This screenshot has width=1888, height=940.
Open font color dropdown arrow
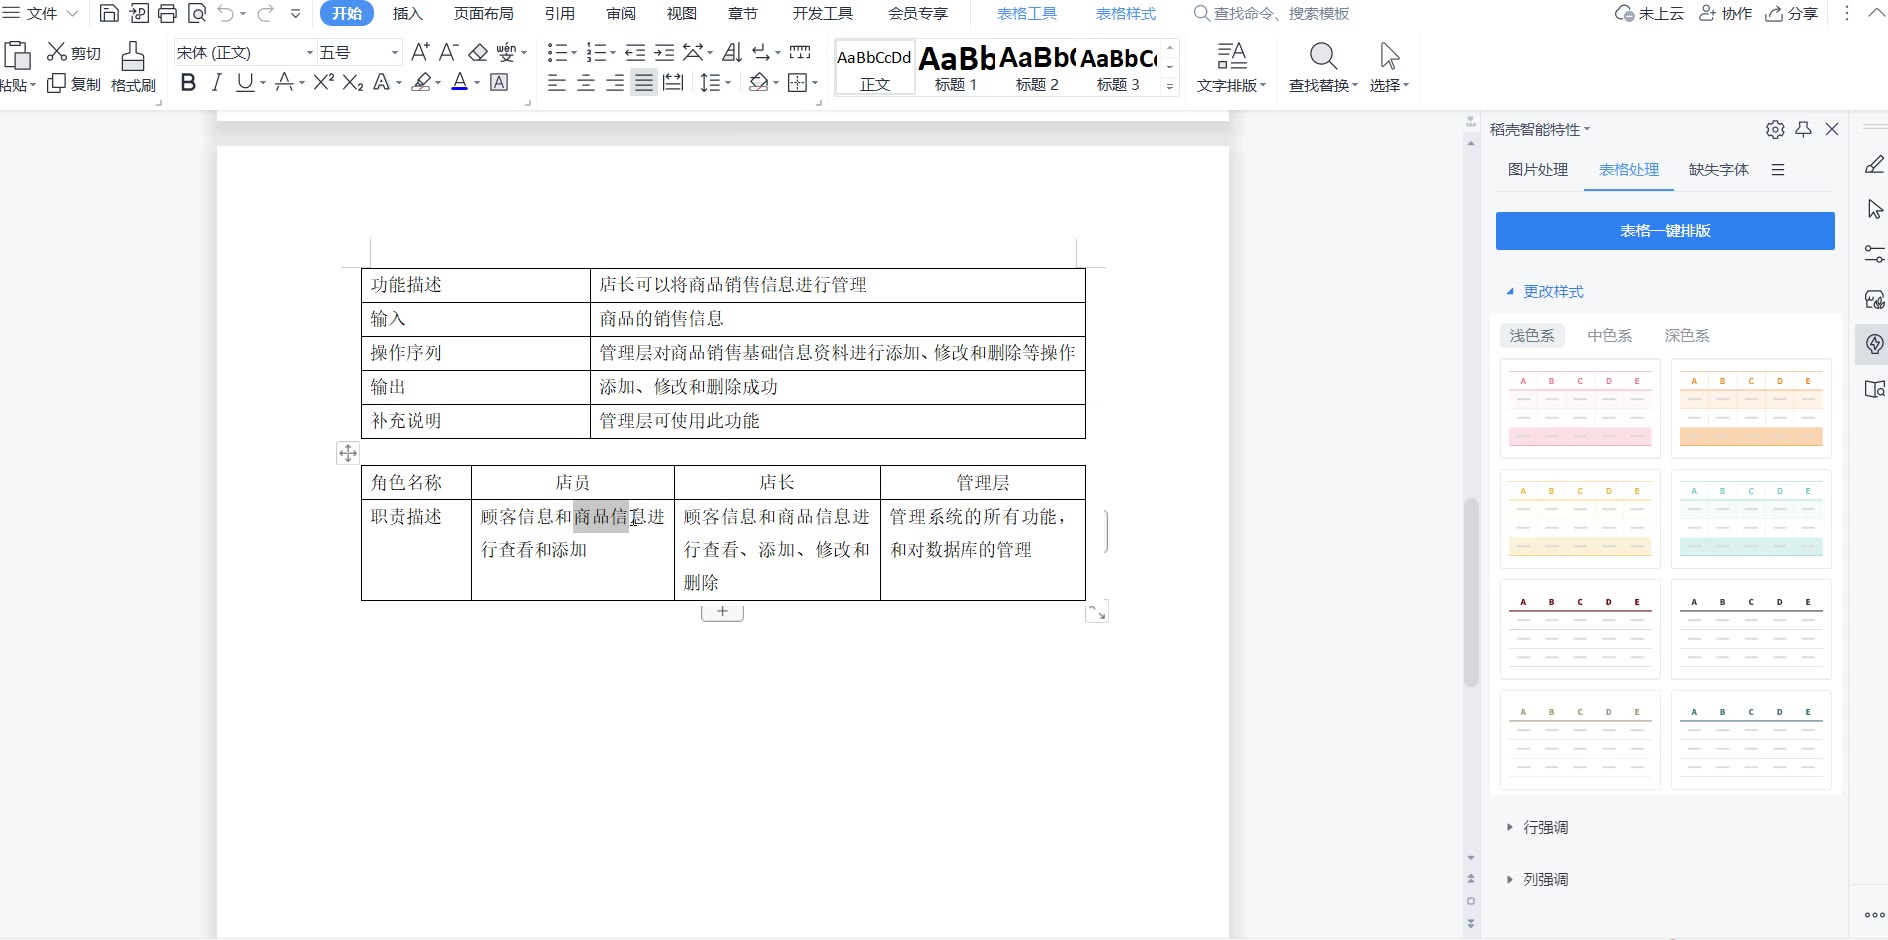click(477, 84)
